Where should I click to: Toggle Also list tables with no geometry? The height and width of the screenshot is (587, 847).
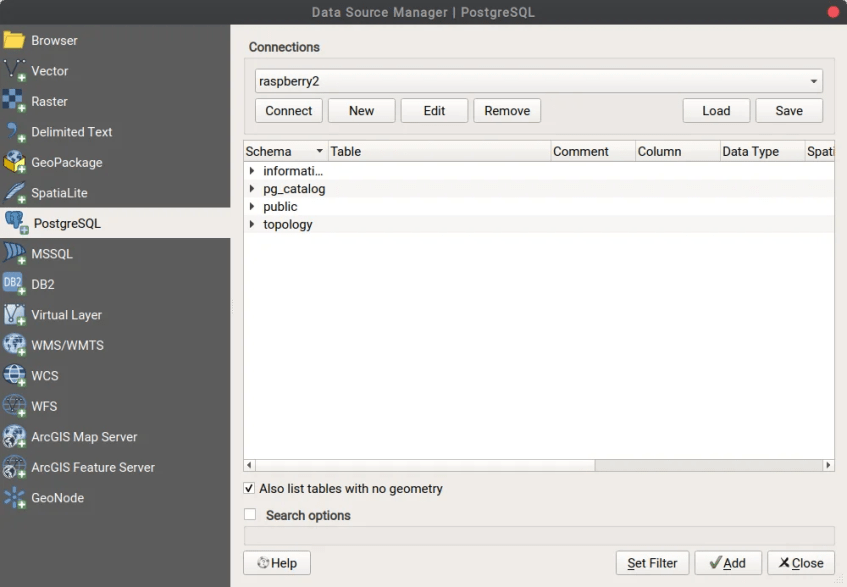pyautogui.click(x=249, y=489)
